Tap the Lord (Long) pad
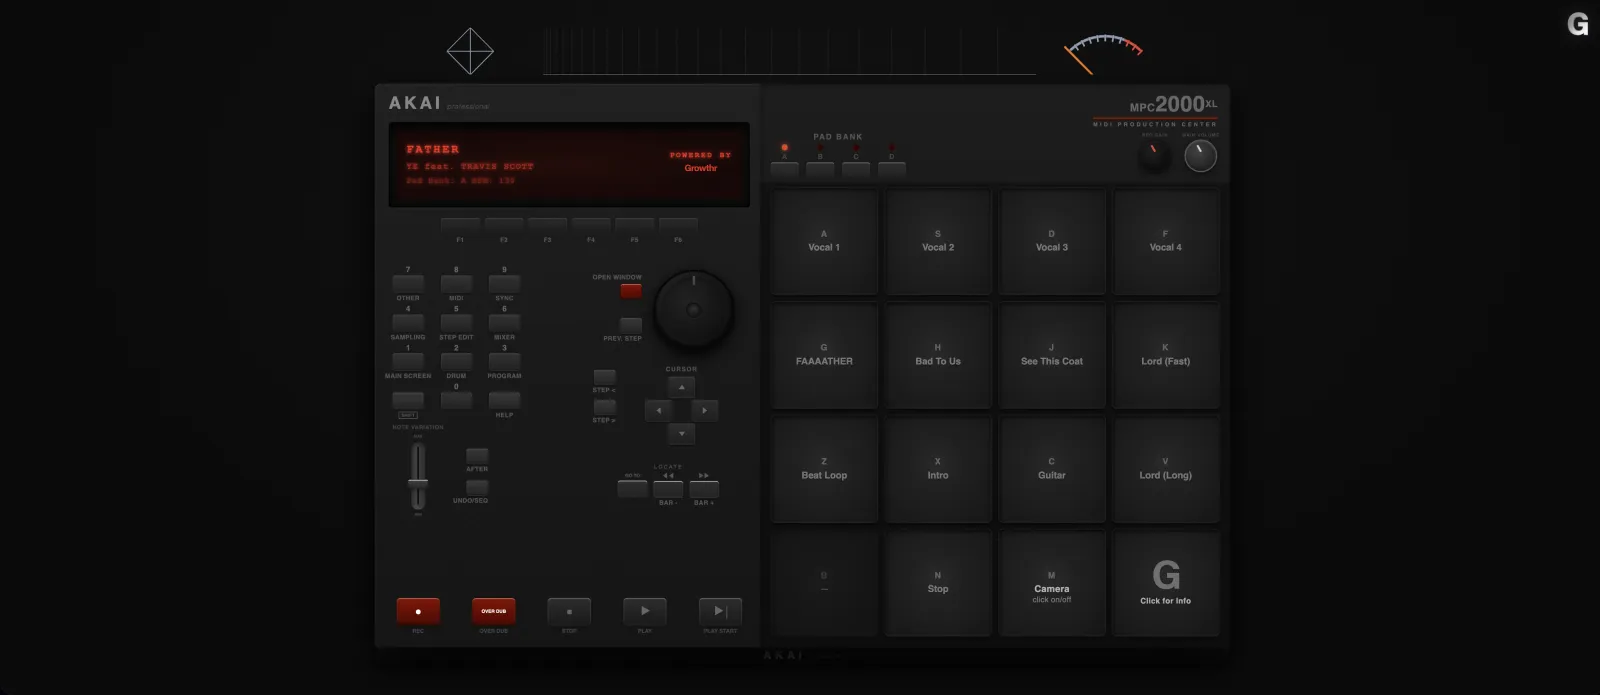The image size is (1600, 695). (1166, 469)
